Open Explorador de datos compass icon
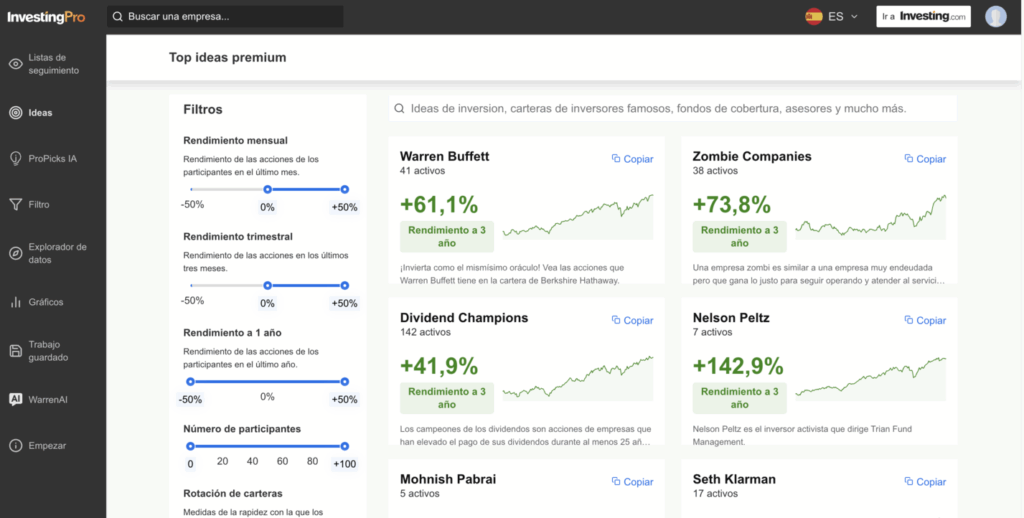This screenshot has width=1024, height=518. [x=15, y=253]
